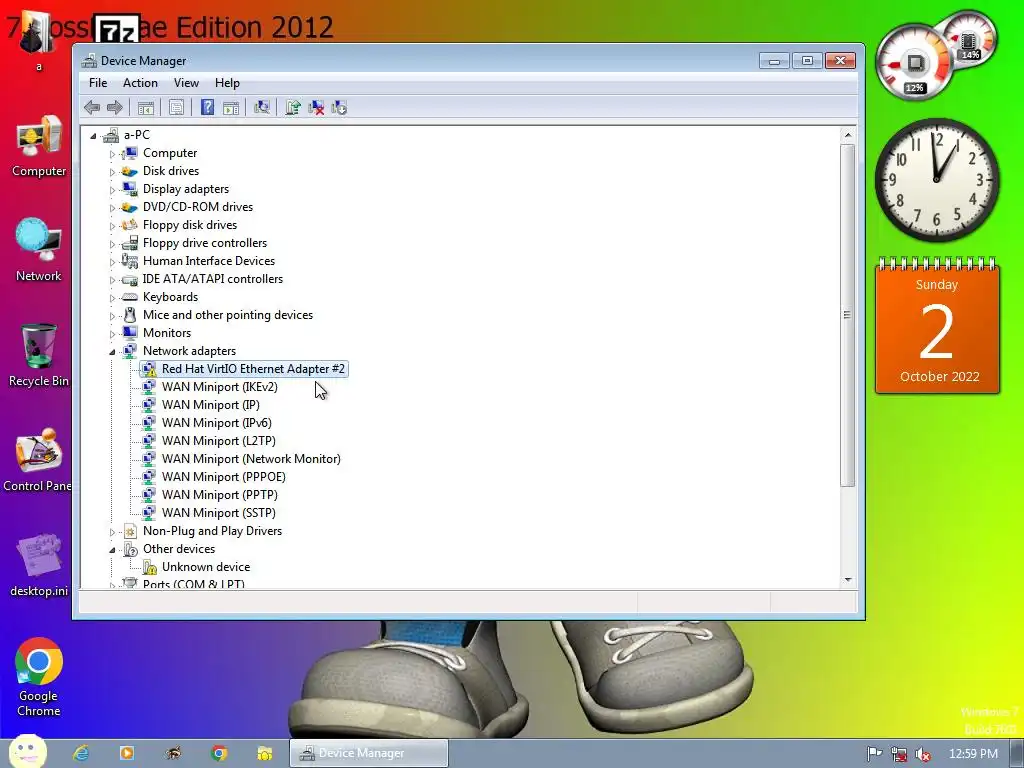This screenshot has width=1024, height=768.
Task: Click the 12:59 PM taskbar clock
Action: (973, 754)
